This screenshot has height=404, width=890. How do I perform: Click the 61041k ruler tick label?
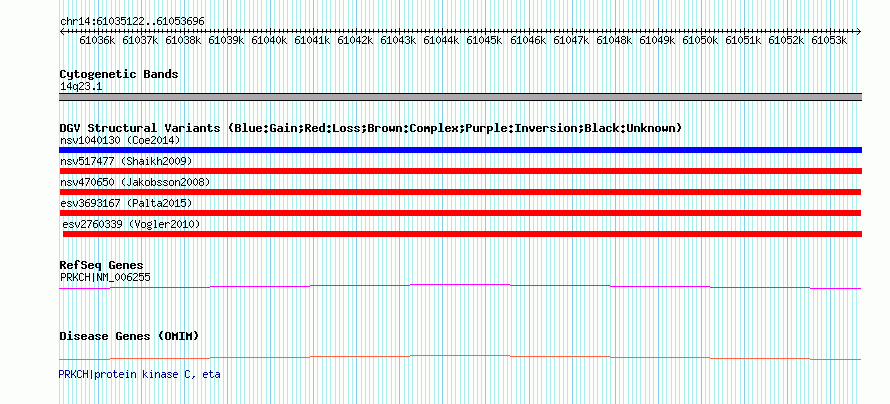pos(313,40)
